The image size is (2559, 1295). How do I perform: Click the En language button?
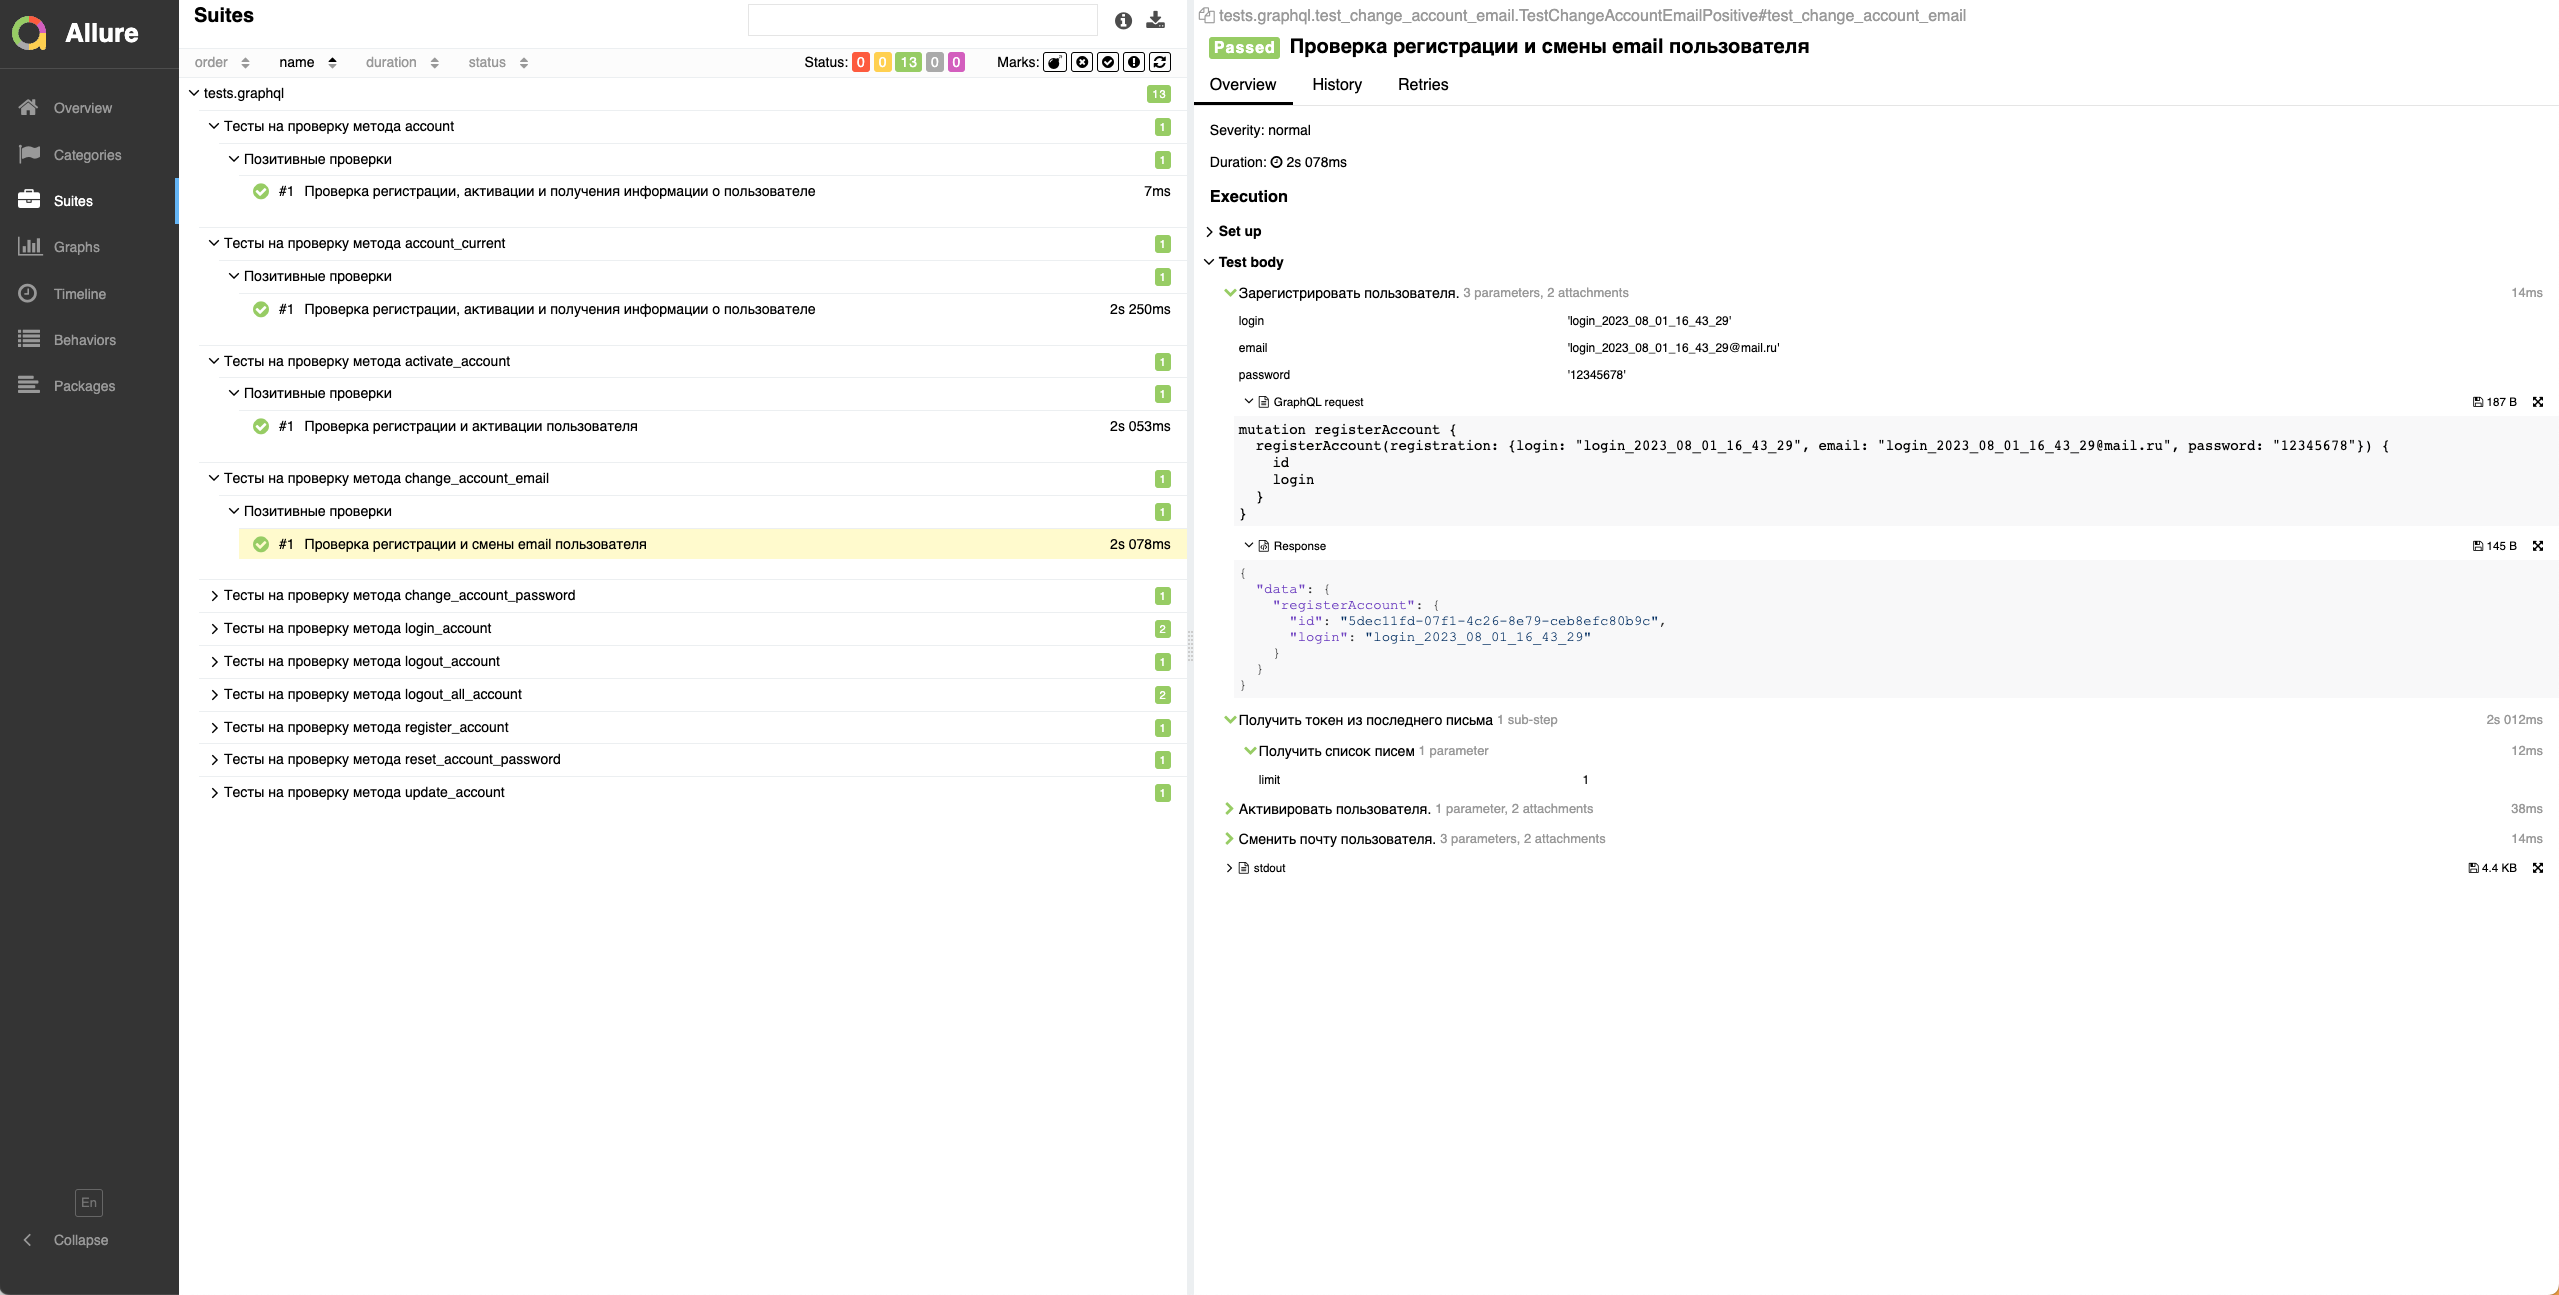[x=89, y=1202]
